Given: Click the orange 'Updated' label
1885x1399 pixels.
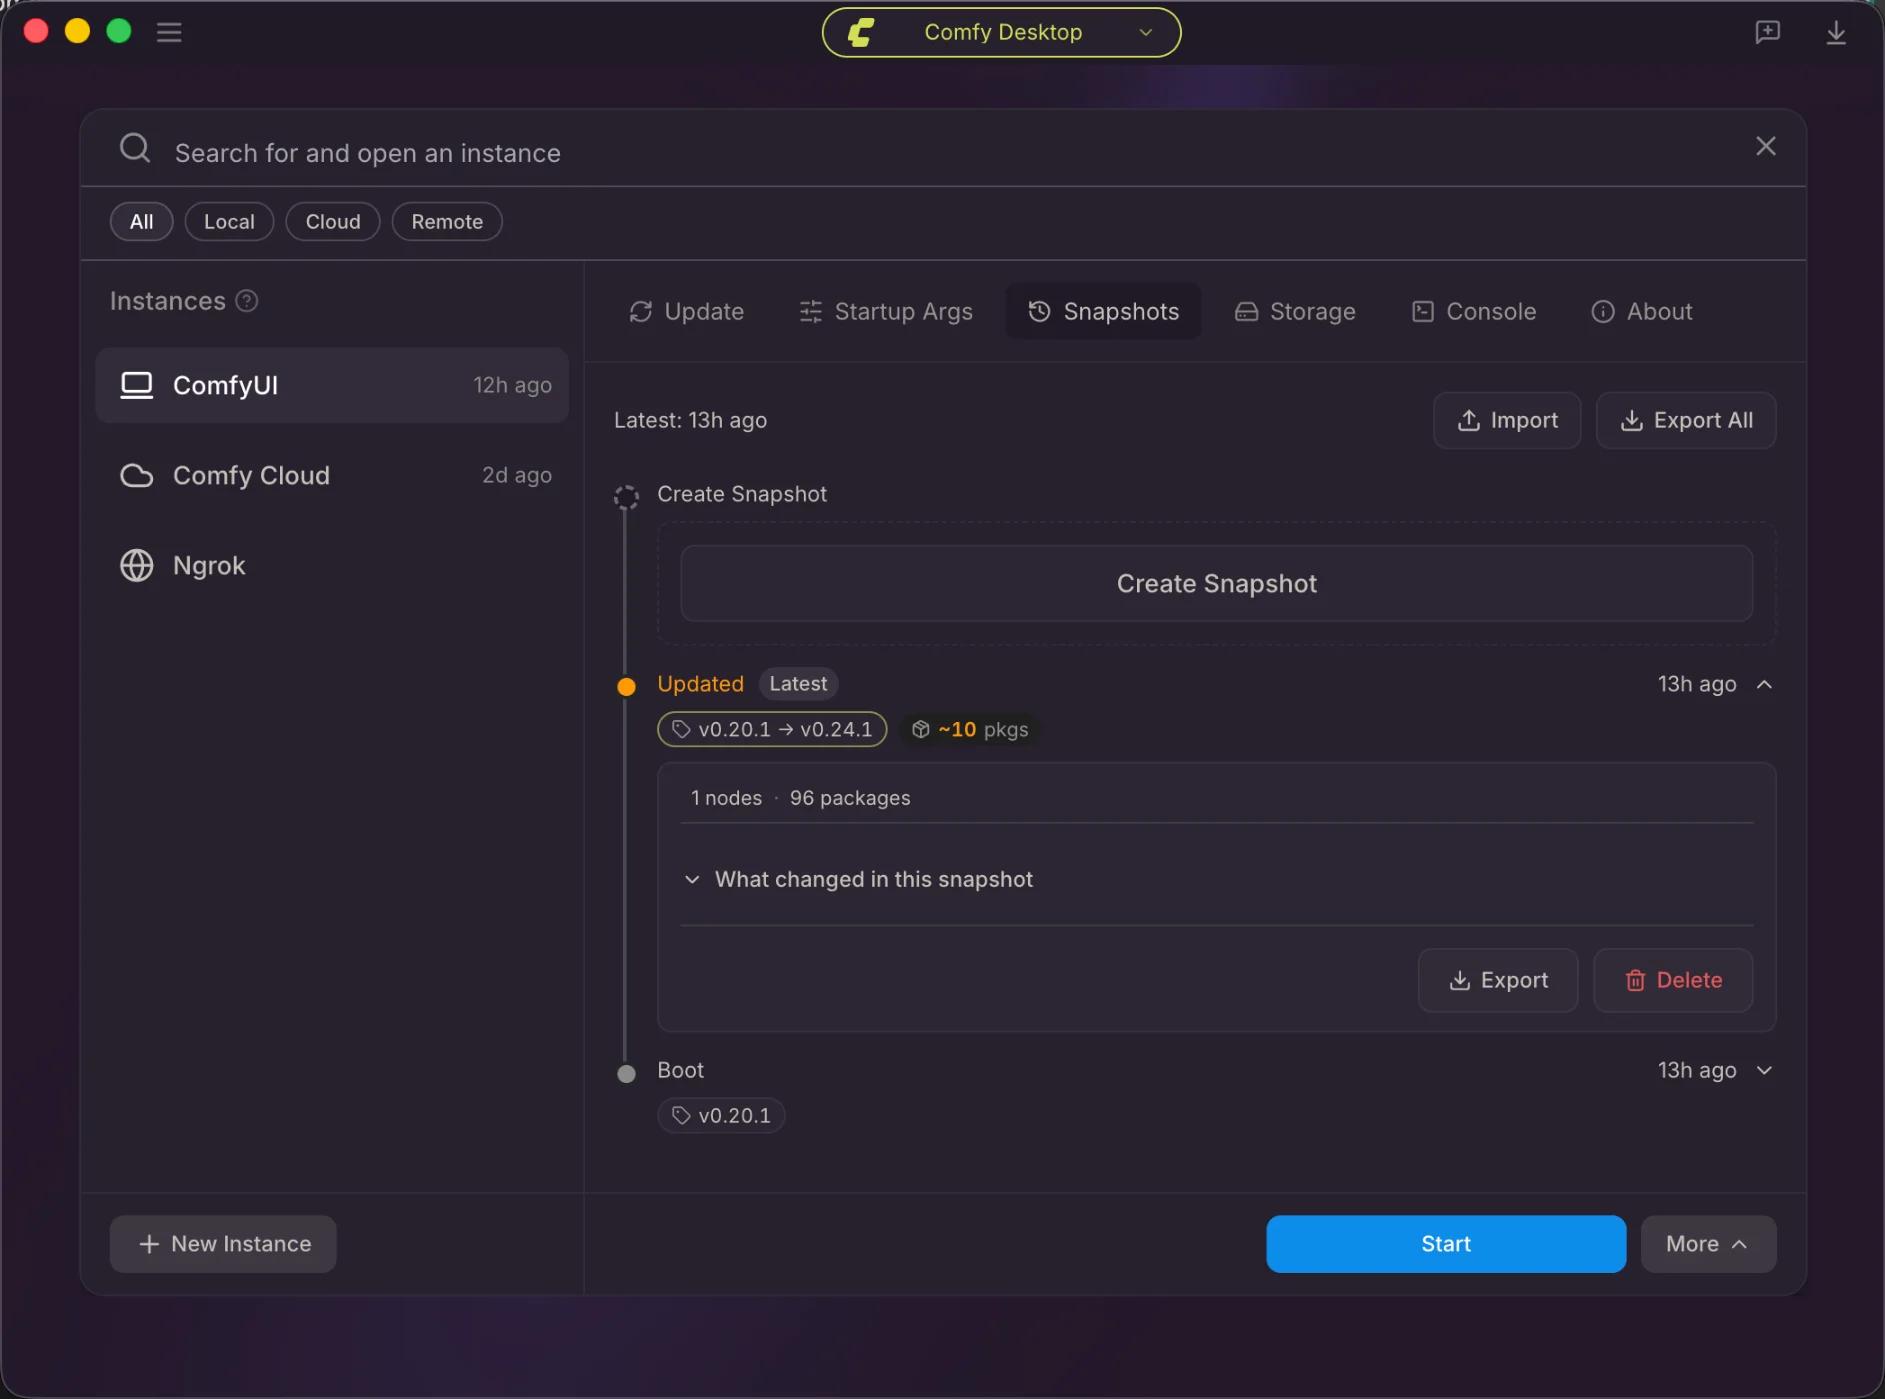Looking at the screenshot, I should tap(700, 684).
